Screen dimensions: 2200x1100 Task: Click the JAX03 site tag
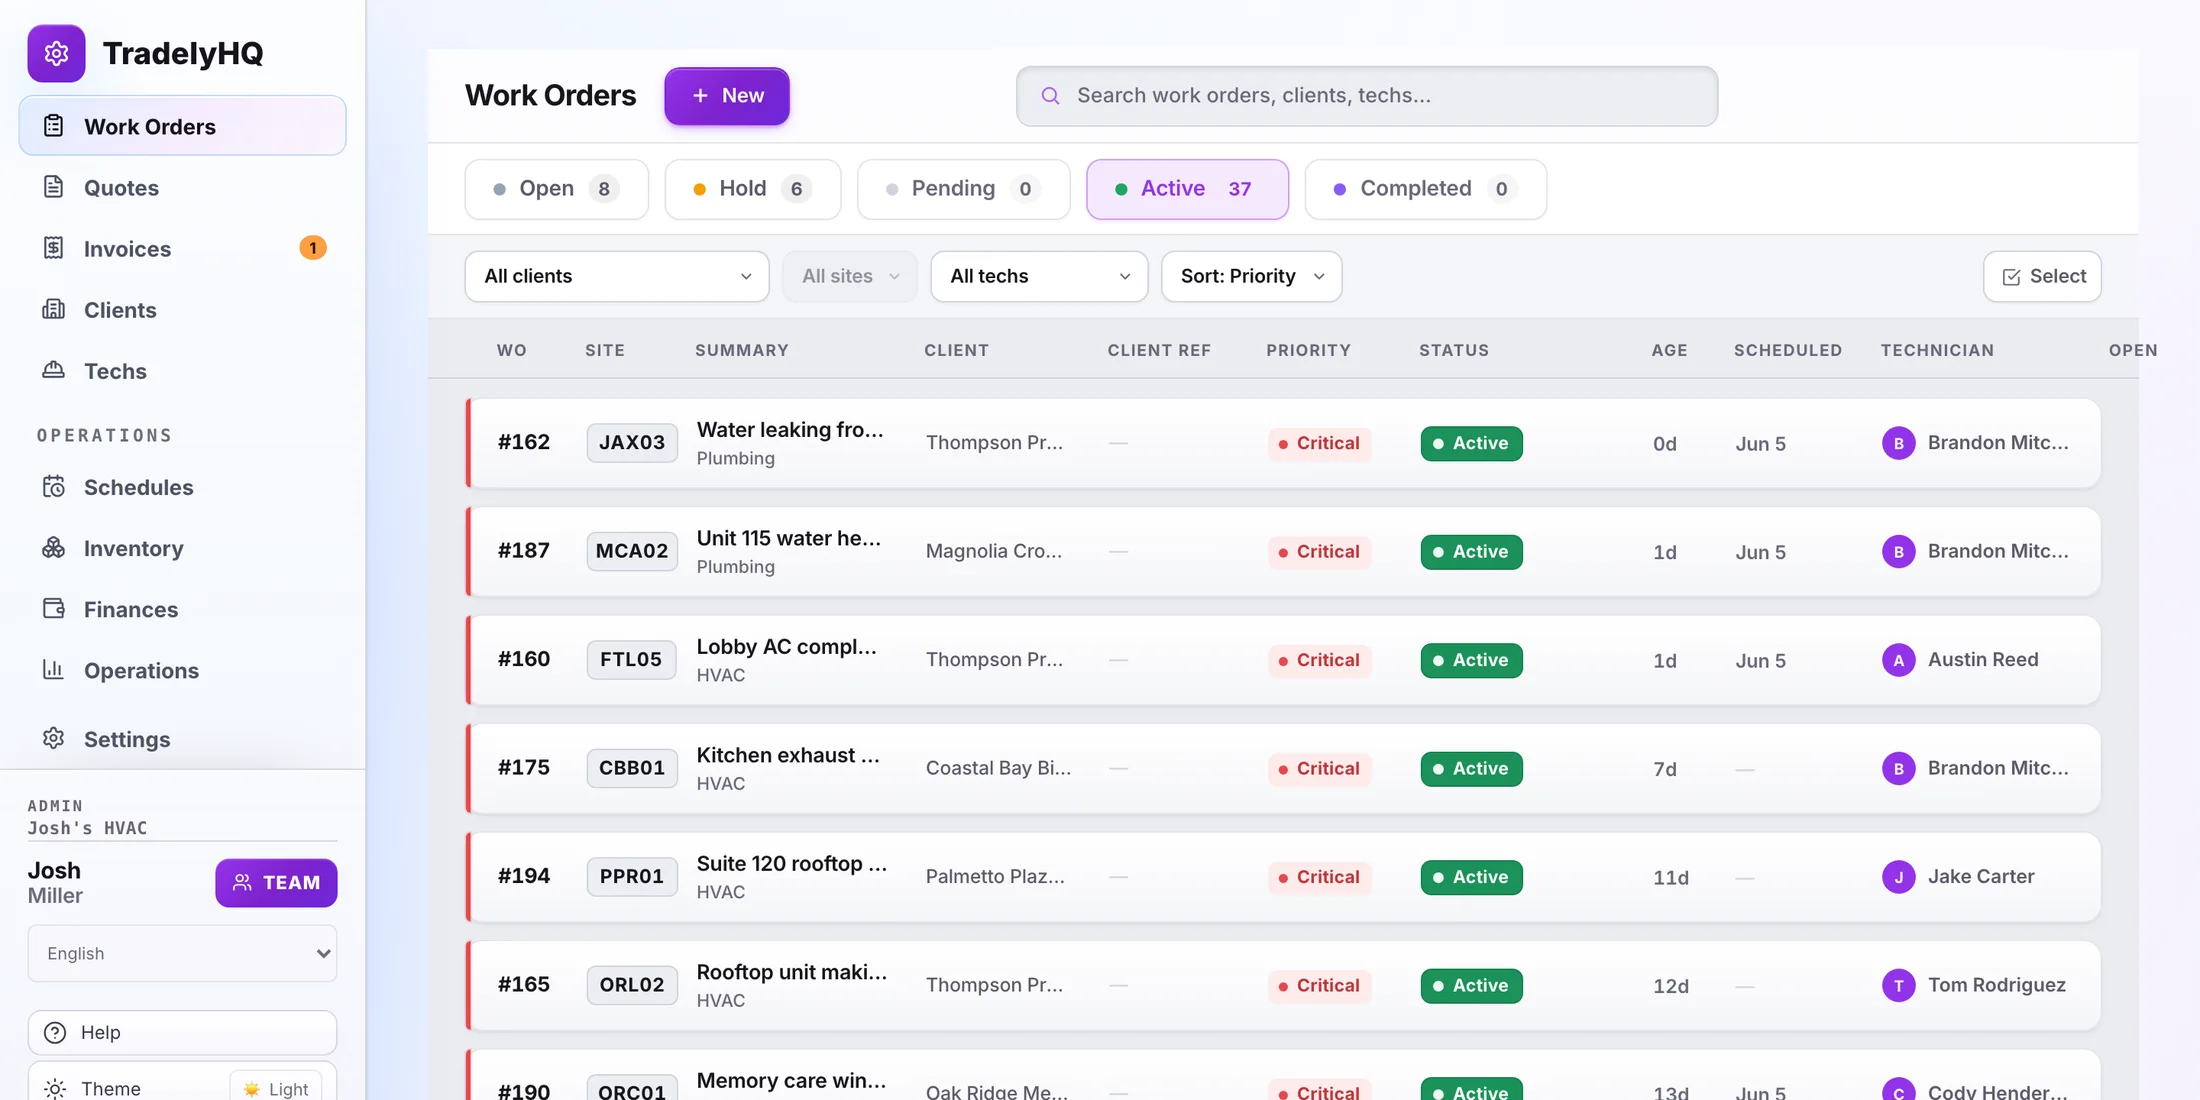pos(632,443)
